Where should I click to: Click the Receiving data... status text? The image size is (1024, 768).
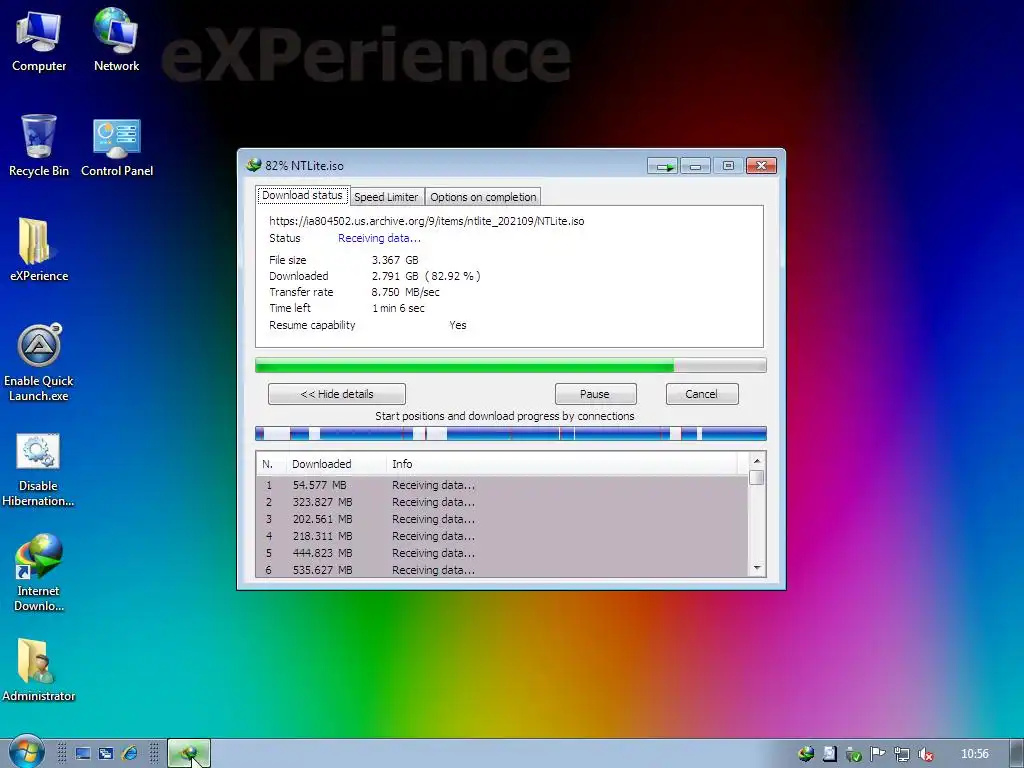click(379, 238)
